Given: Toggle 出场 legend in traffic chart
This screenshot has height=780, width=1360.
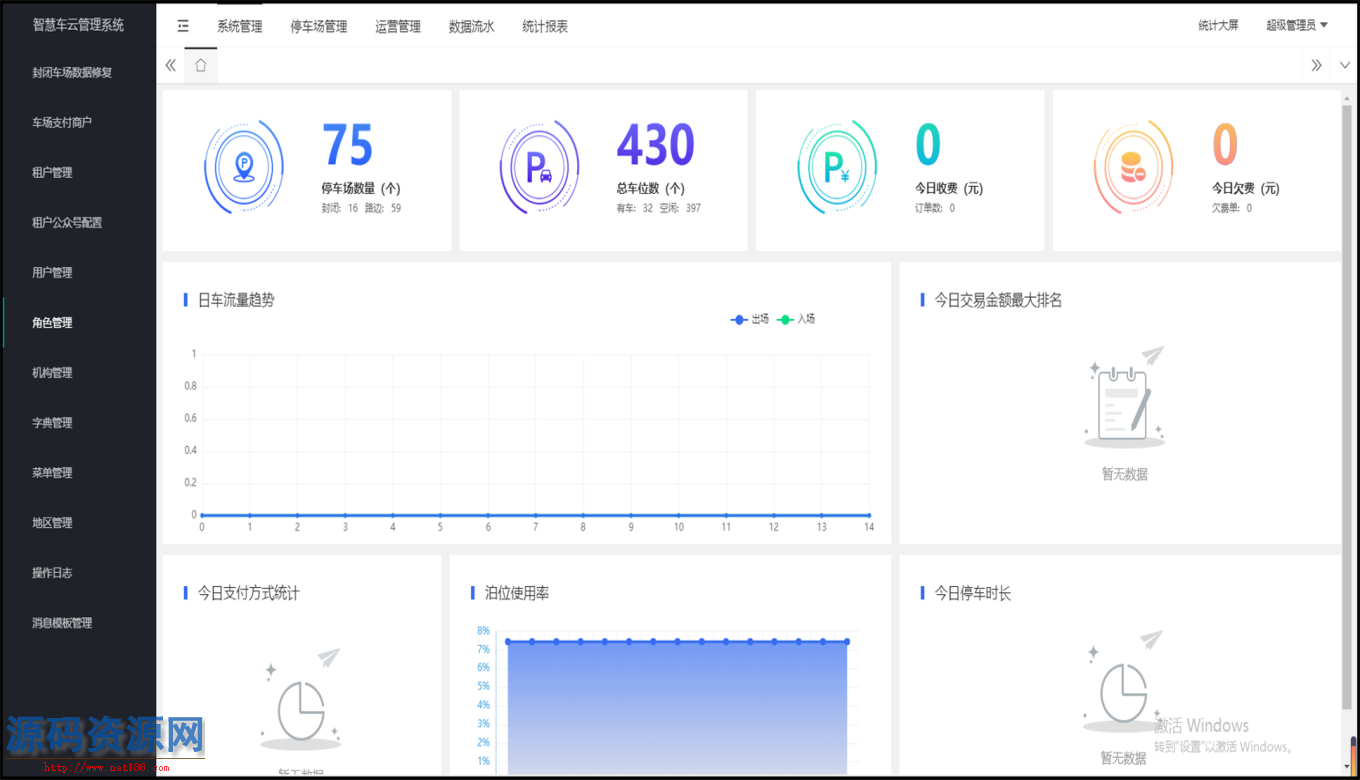Looking at the screenshot, I should 751,319.
